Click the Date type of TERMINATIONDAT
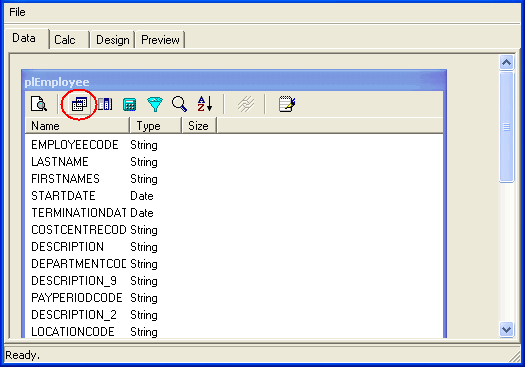 pyautogui.click(x=142, y=213)
